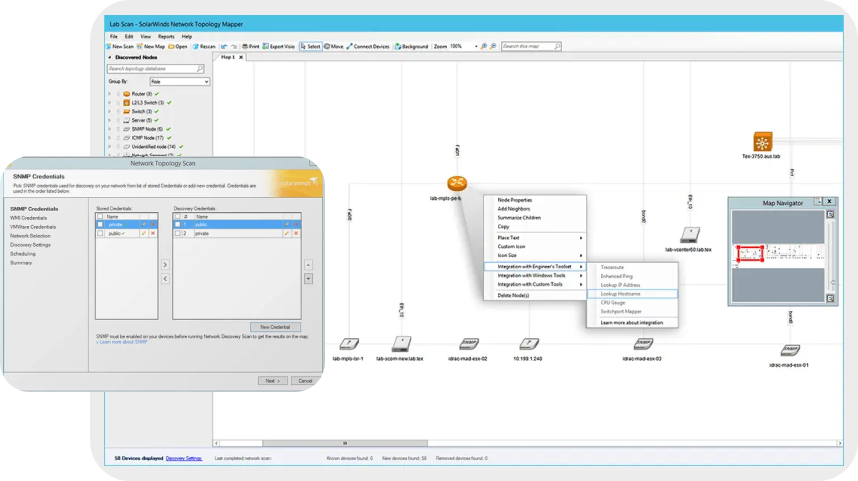Click the horizontal scrollbar thumb of the map

(345, 443)
